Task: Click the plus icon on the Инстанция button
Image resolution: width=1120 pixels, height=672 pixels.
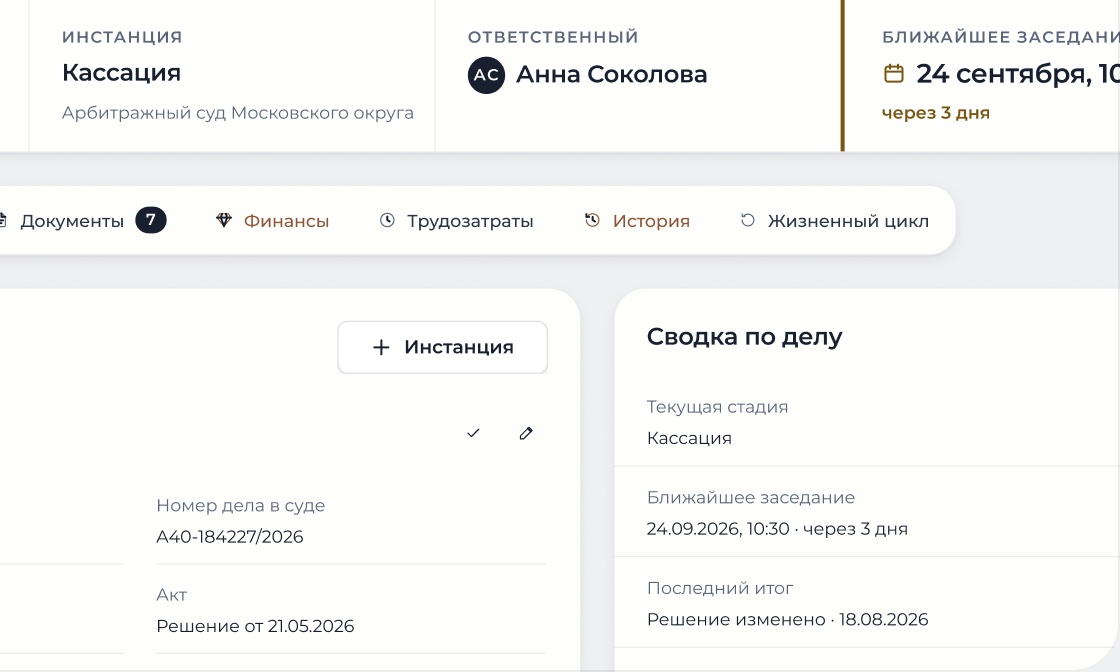Action: coord(381,347)
